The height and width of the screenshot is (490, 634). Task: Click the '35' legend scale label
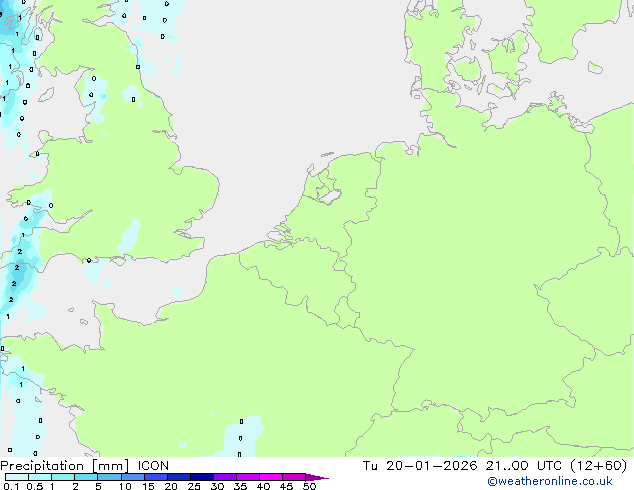click(240, 486)
